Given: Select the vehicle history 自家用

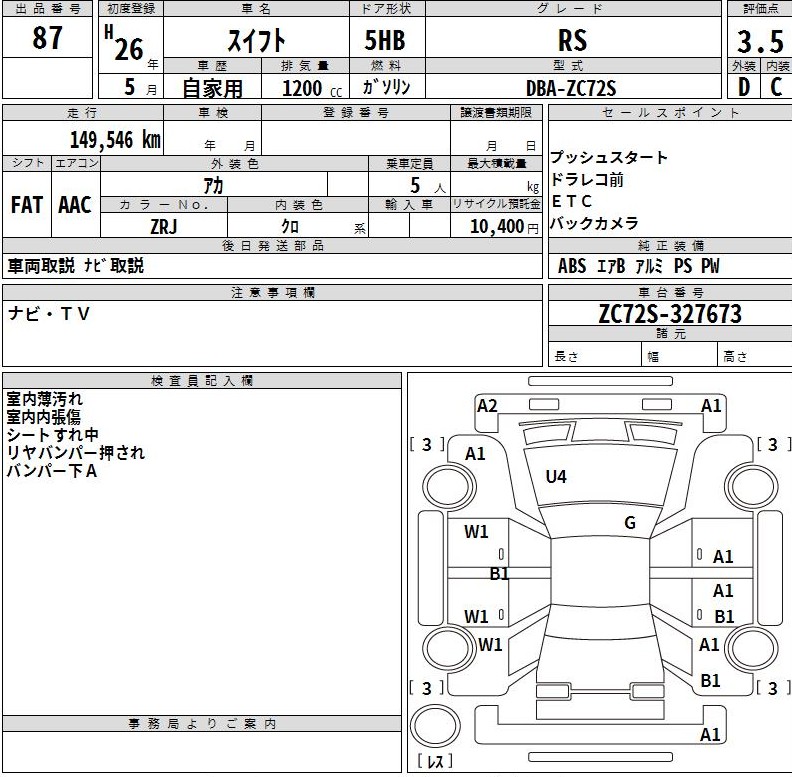Looking at the screenshot, I should [x=213, y=88].
